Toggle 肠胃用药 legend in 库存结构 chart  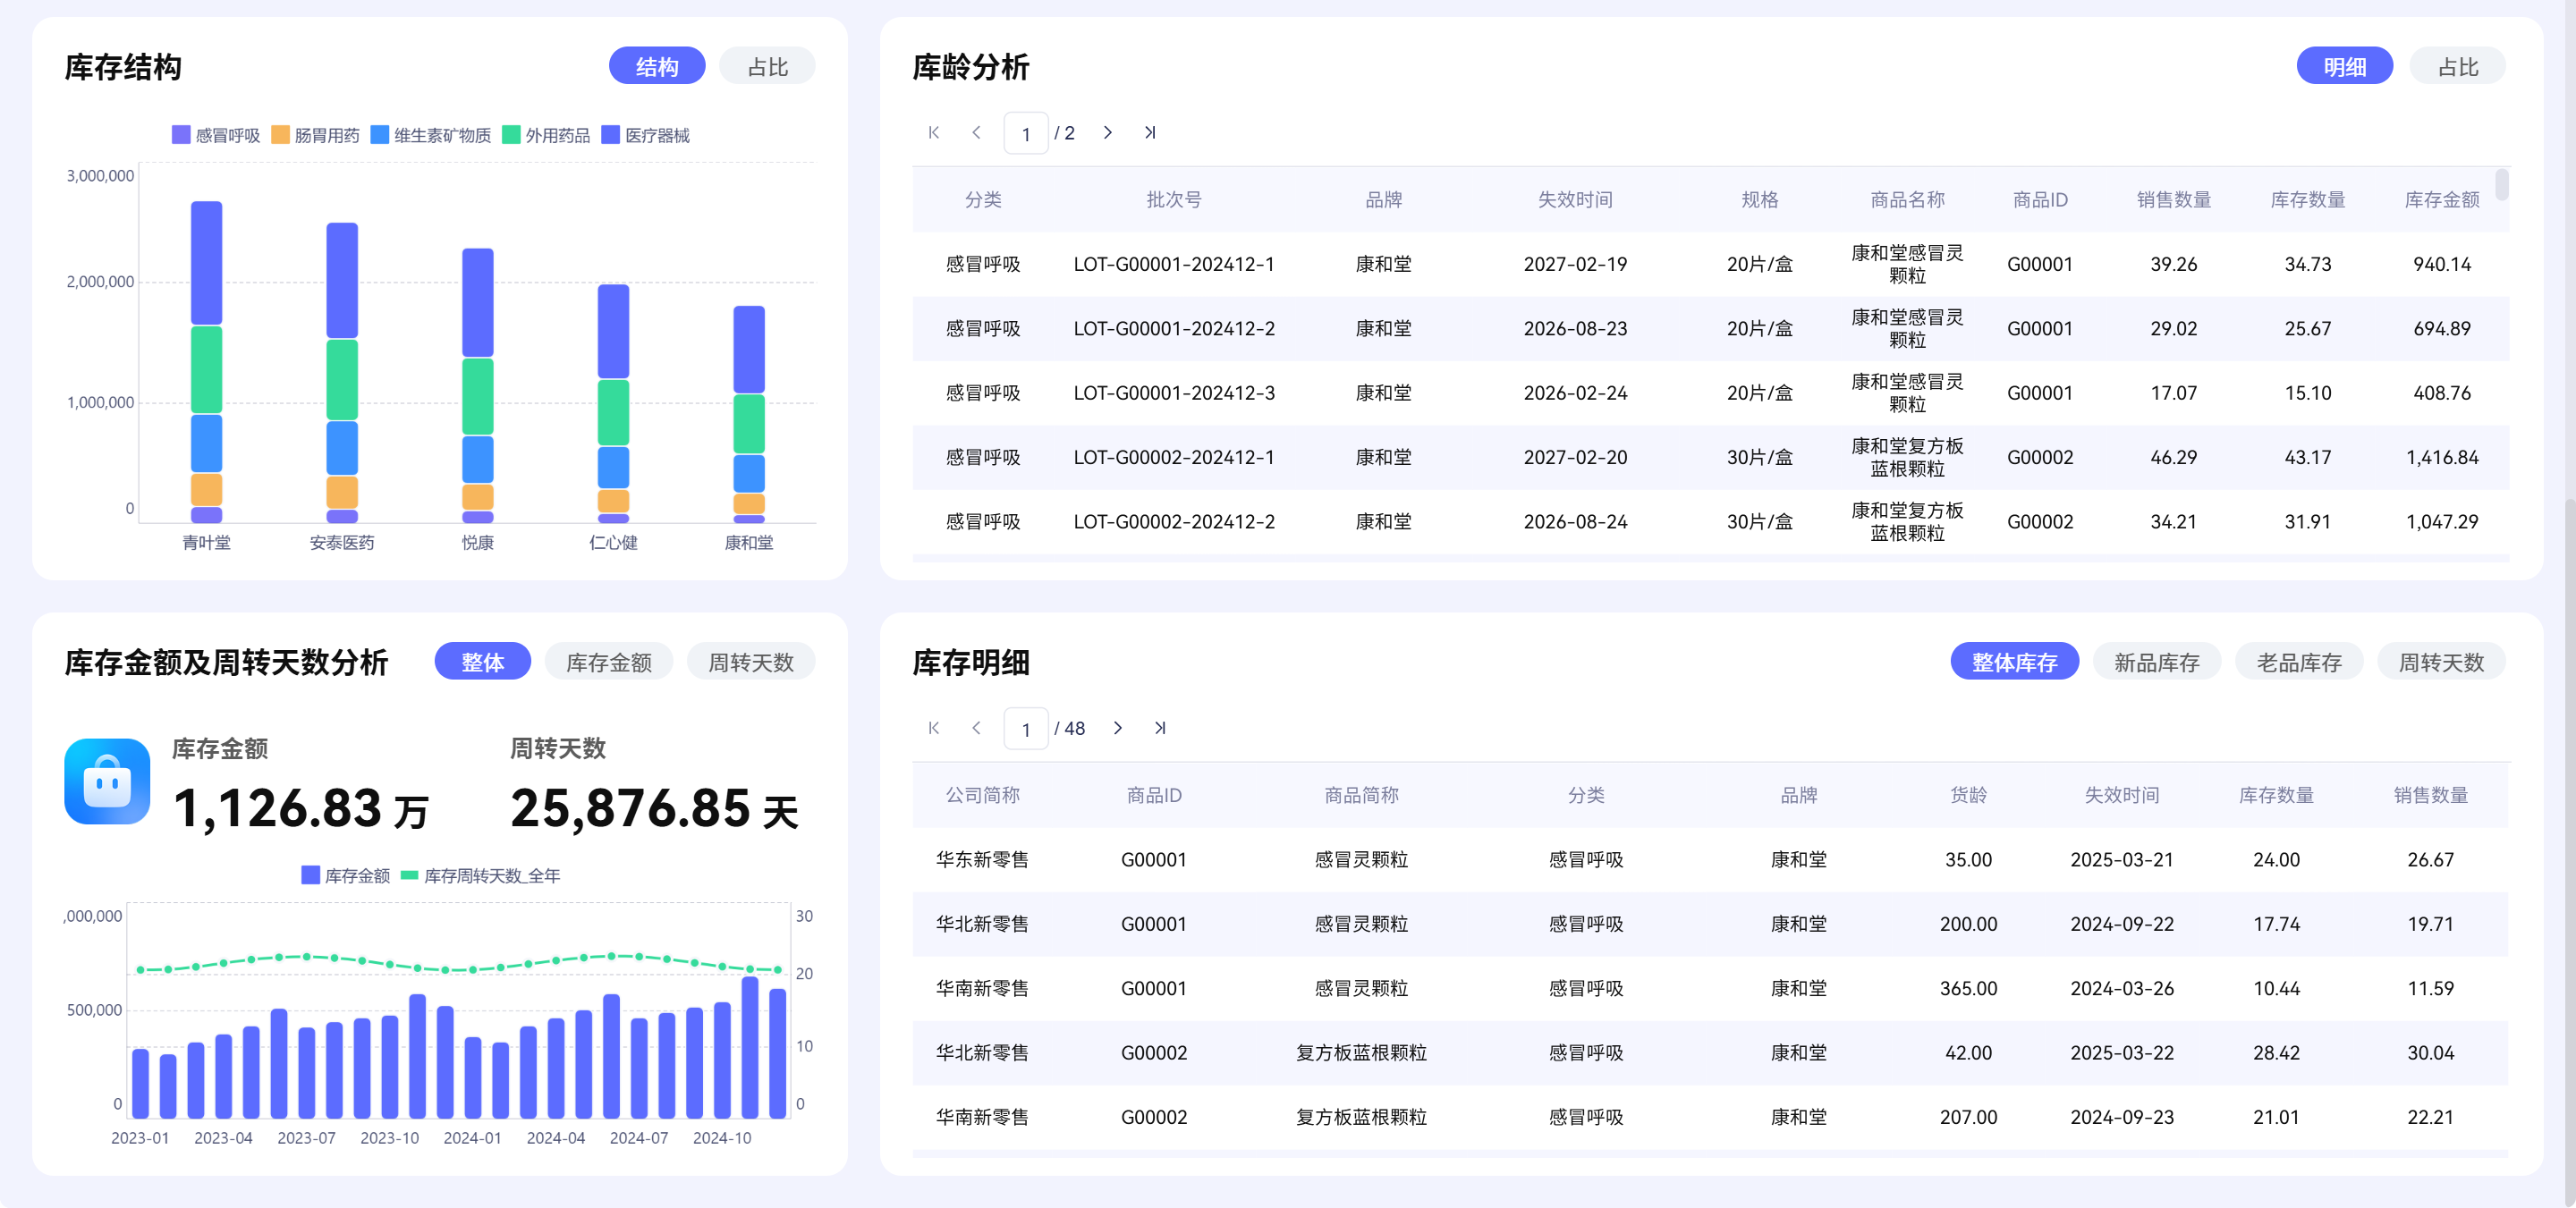pos(315,135)
